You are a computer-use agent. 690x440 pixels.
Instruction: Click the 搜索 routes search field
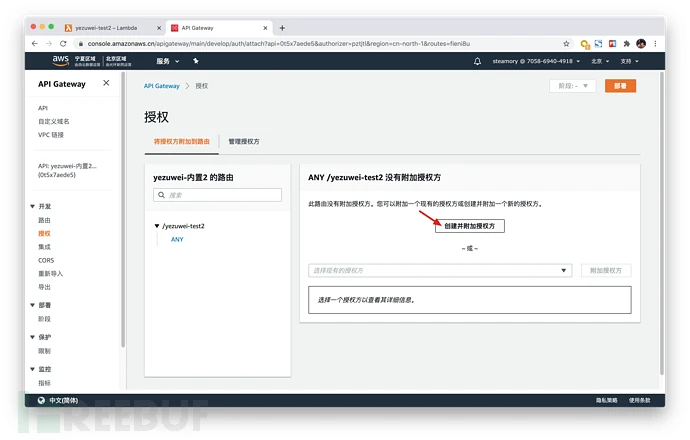tap(217, 195)
